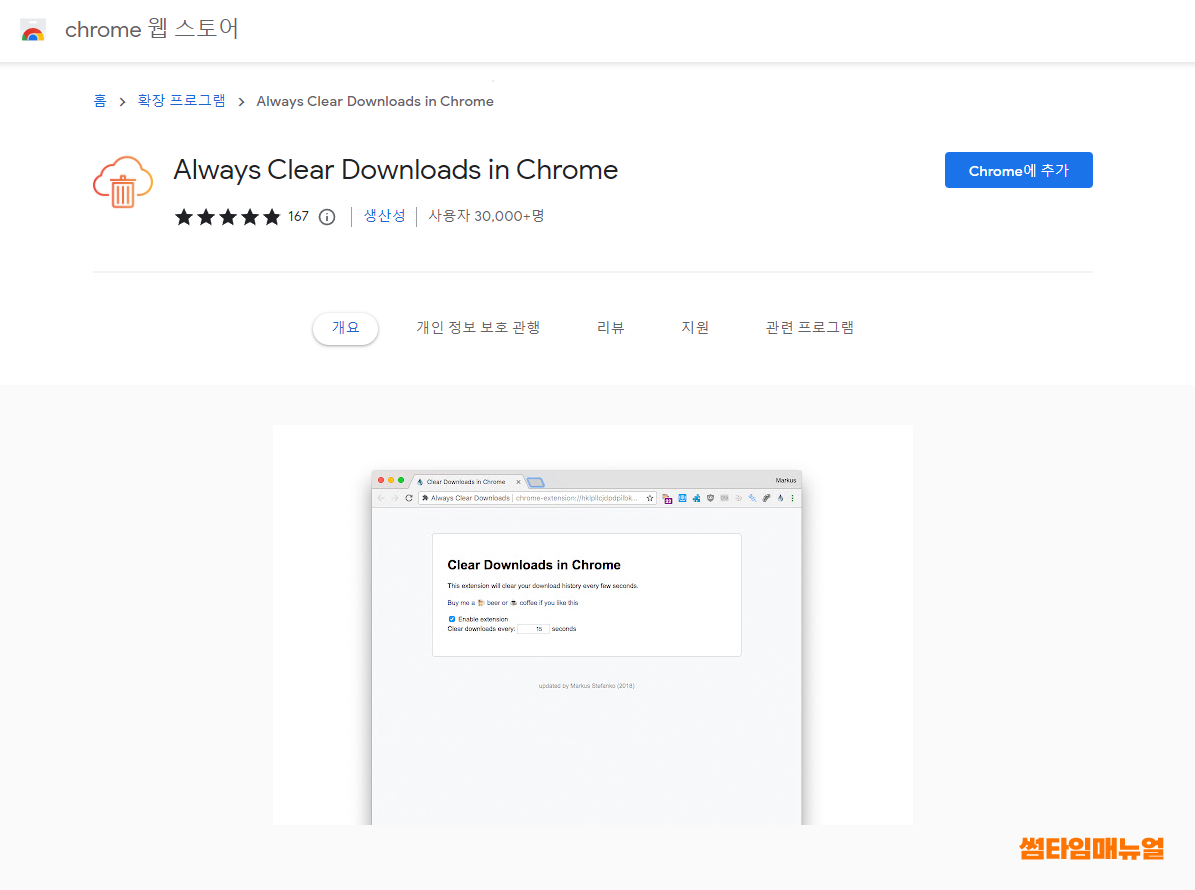1195x890 pixels.
Task: Click seconds input field in preview
Action: click(533, 629)
